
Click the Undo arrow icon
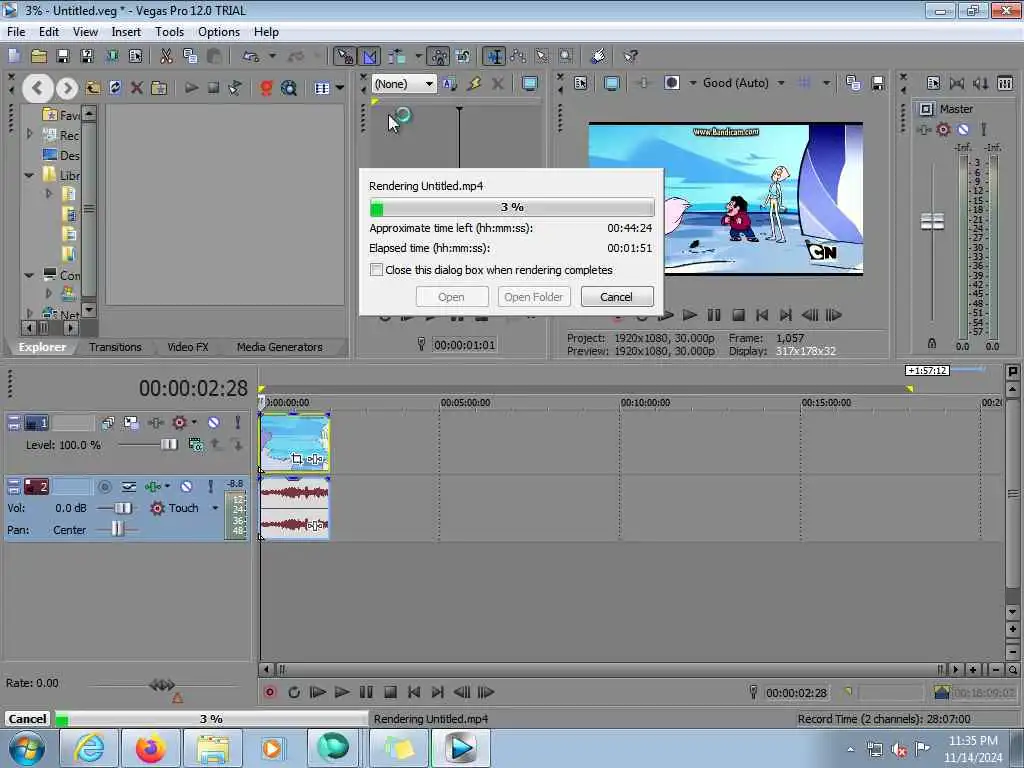[x=251, y=56]
